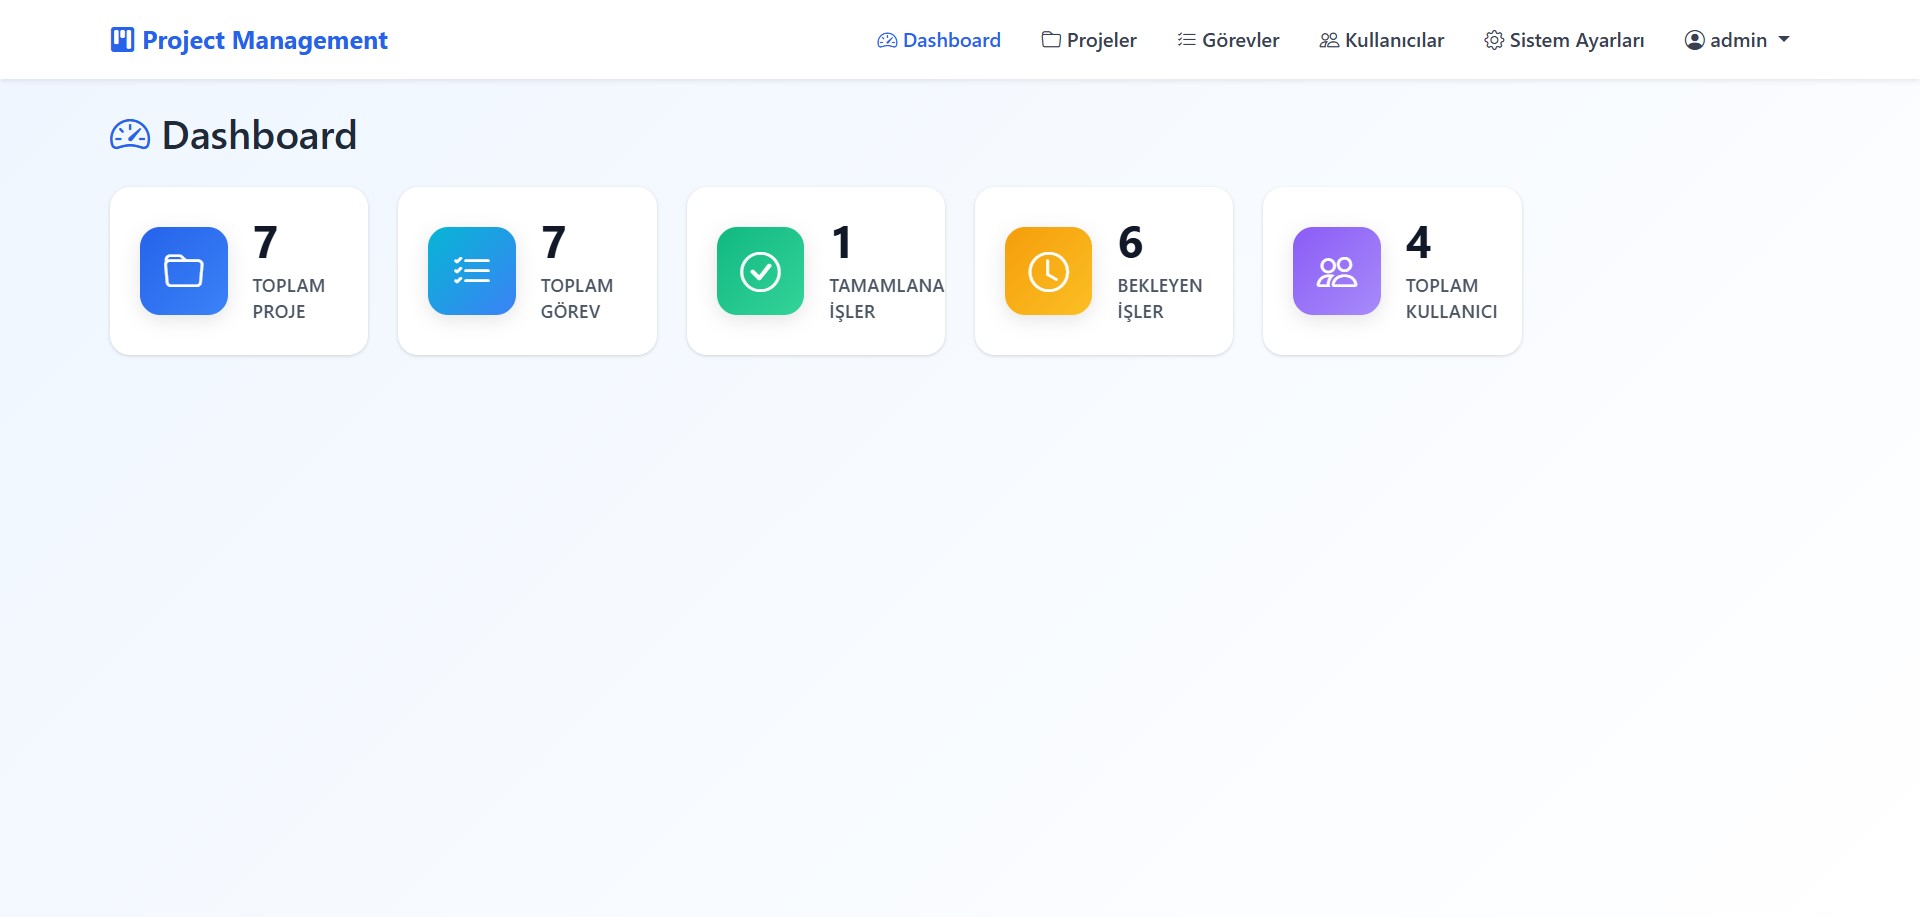Go to Dashboard in the navbar

[x=939, y=40]
